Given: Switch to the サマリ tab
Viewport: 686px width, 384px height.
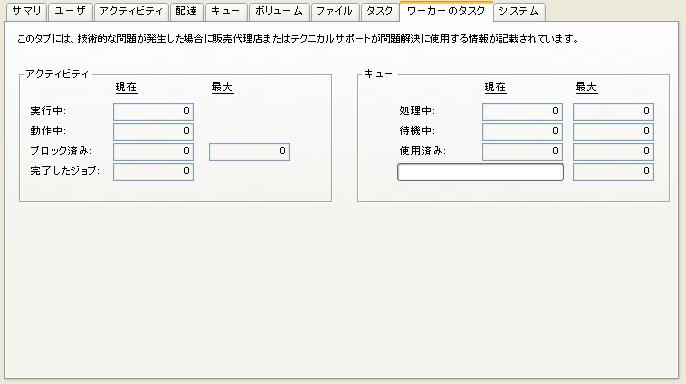Looking at the screenshot, I should click(26, 11).
